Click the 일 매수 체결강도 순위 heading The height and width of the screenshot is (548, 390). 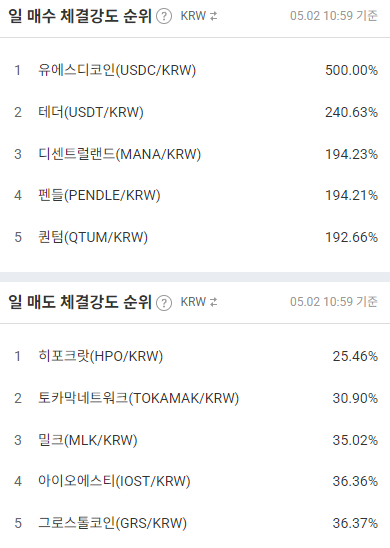[80, 16]
